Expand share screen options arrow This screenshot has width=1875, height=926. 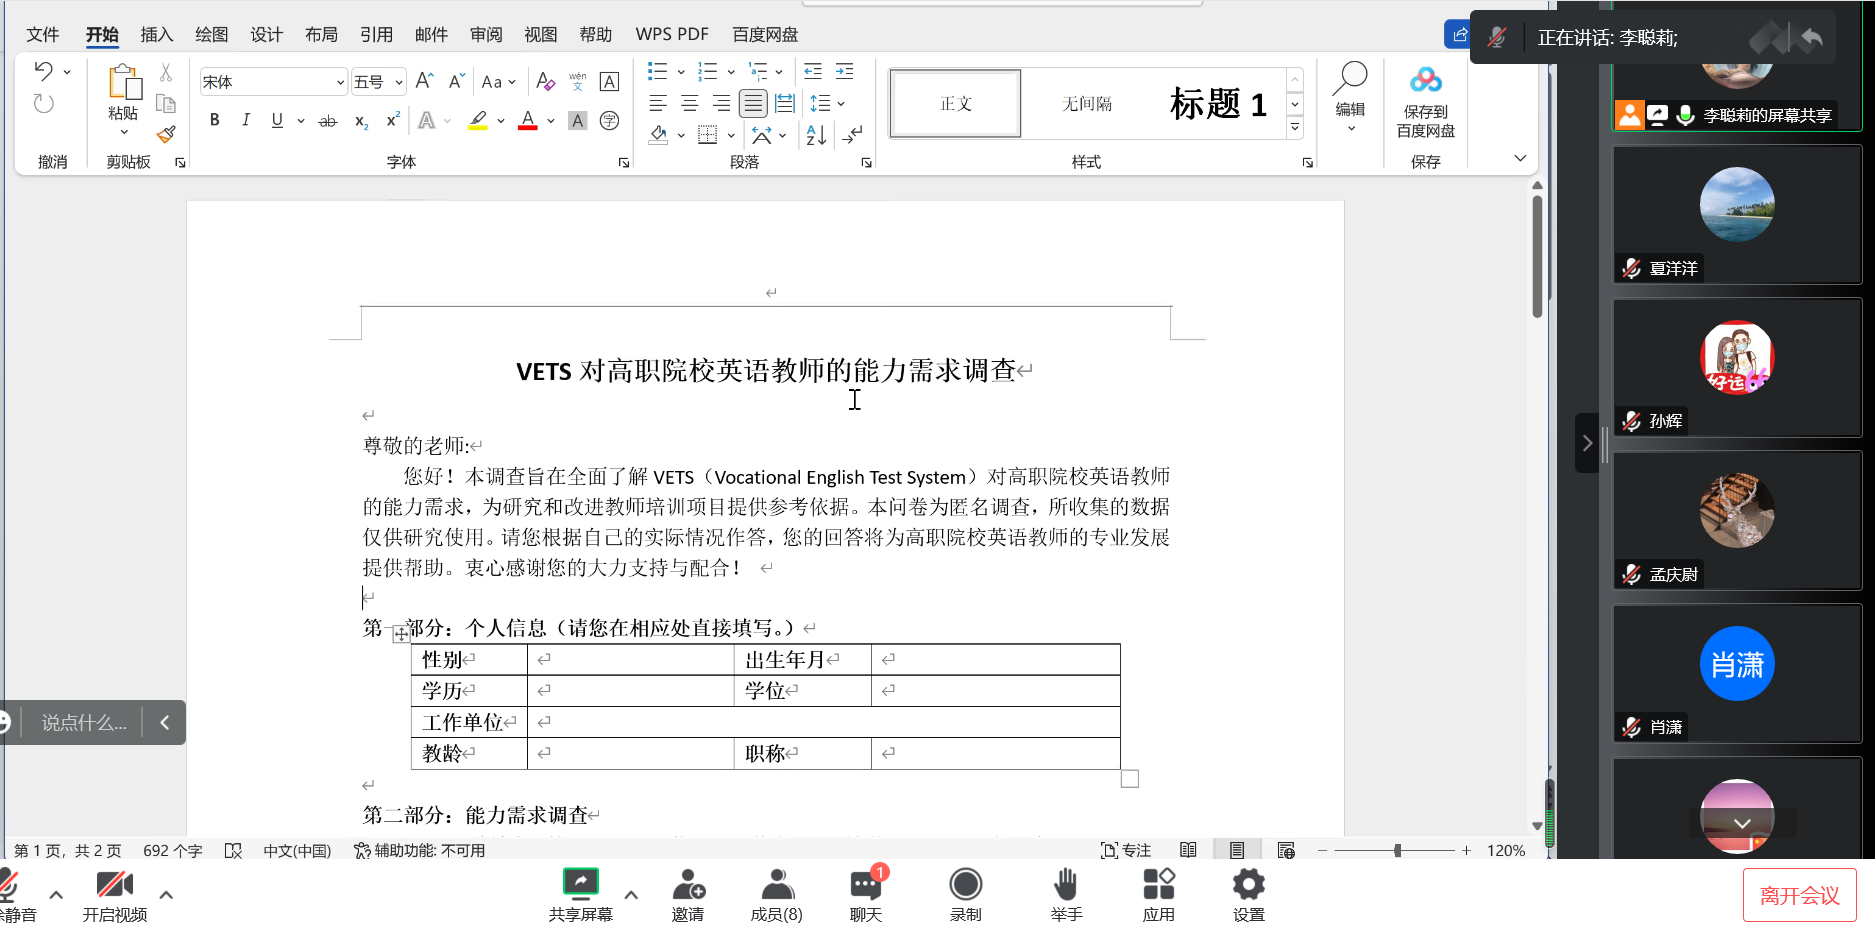631,895
